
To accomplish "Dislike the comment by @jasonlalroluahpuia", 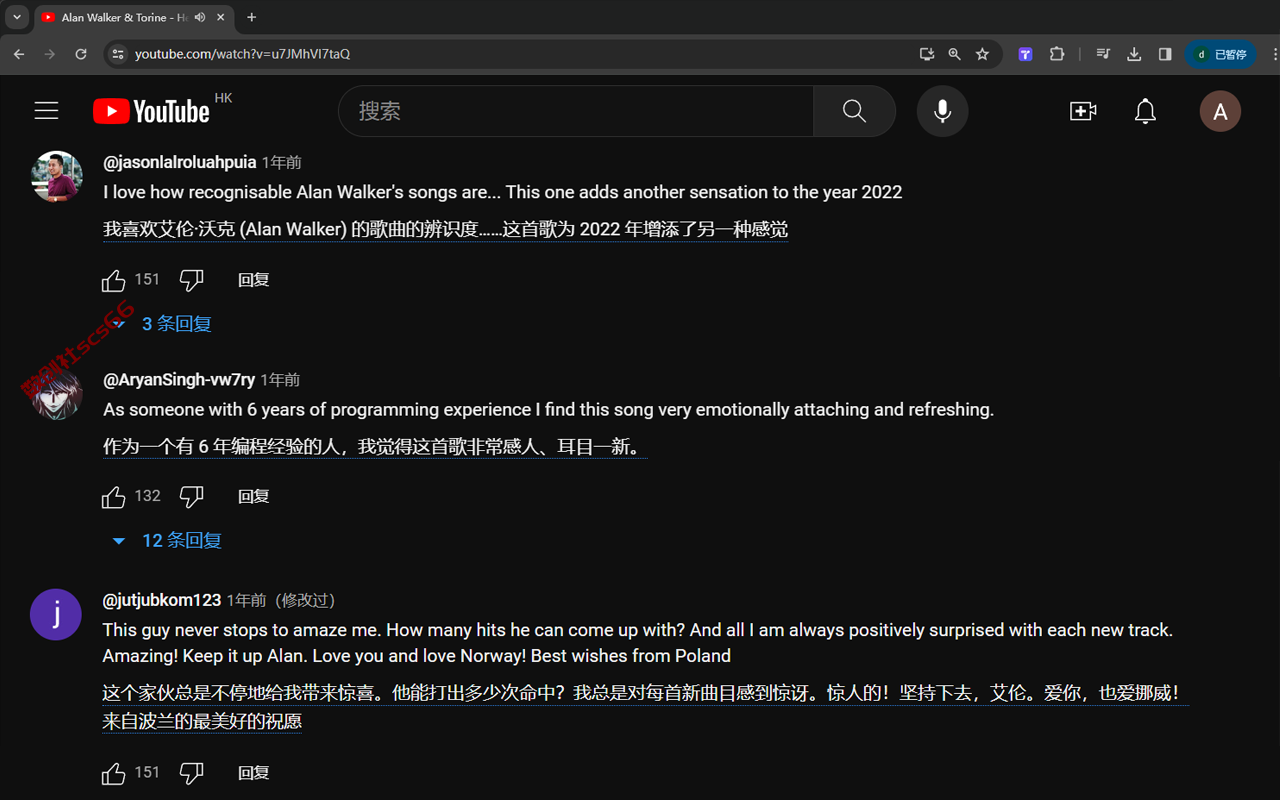I will tap(191, 280).
